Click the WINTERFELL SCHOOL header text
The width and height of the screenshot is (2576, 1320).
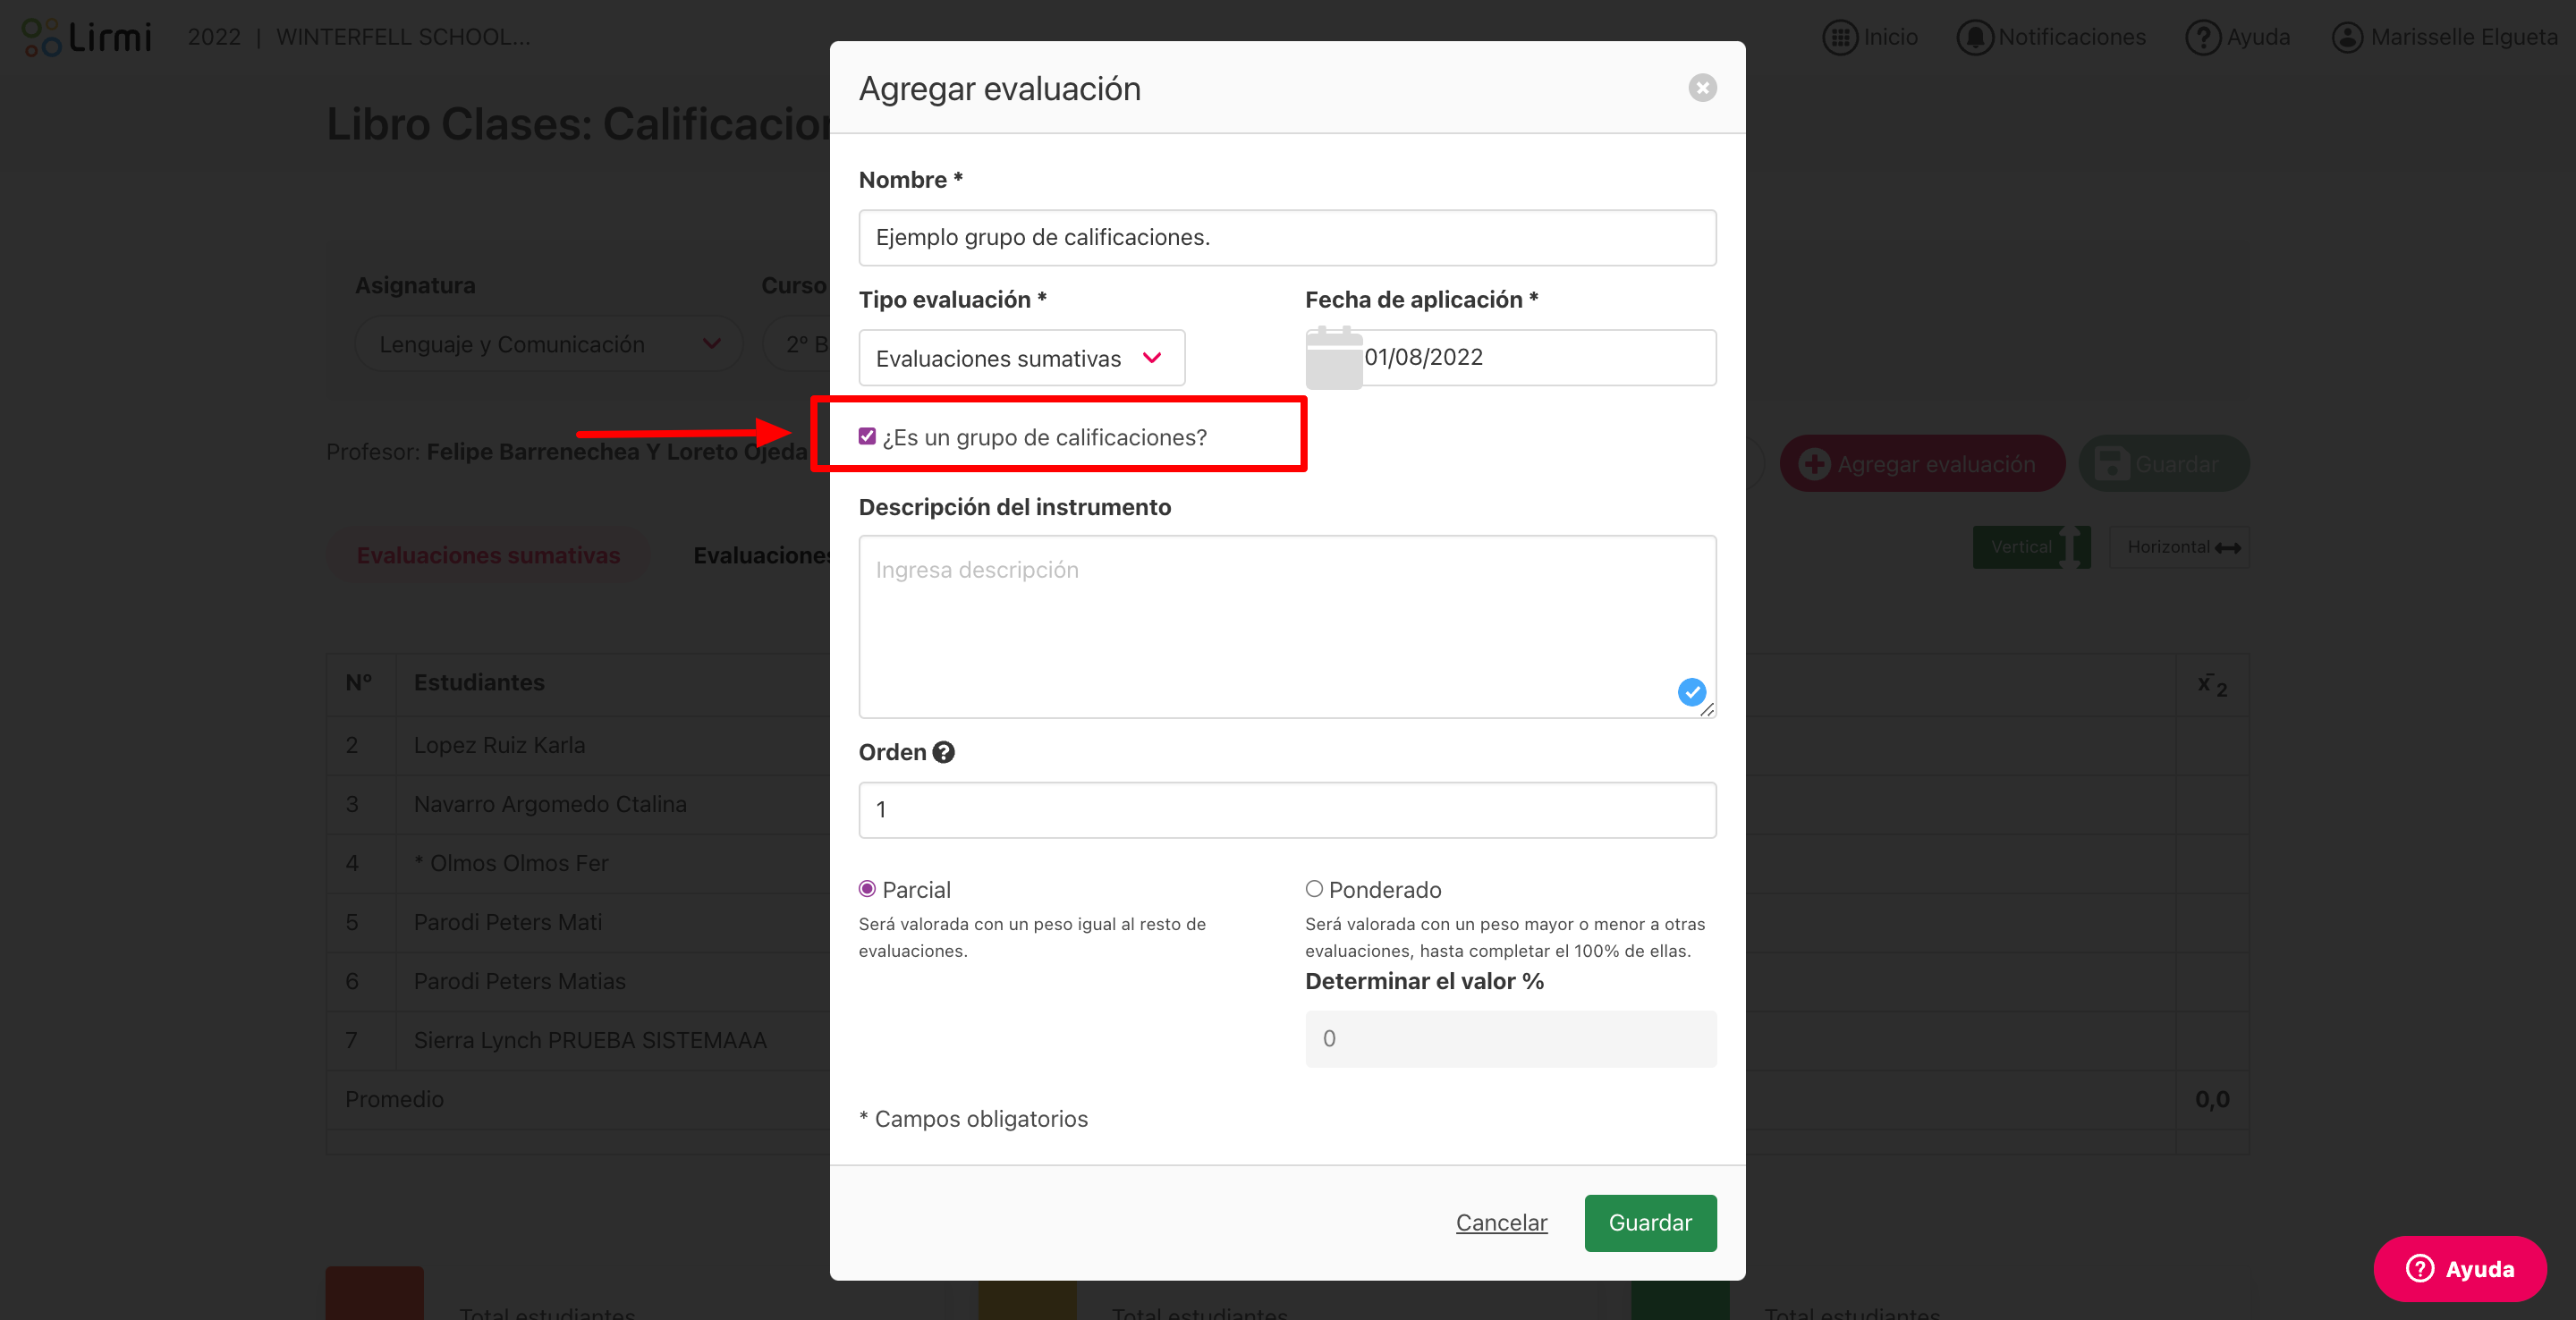[403, 37]
